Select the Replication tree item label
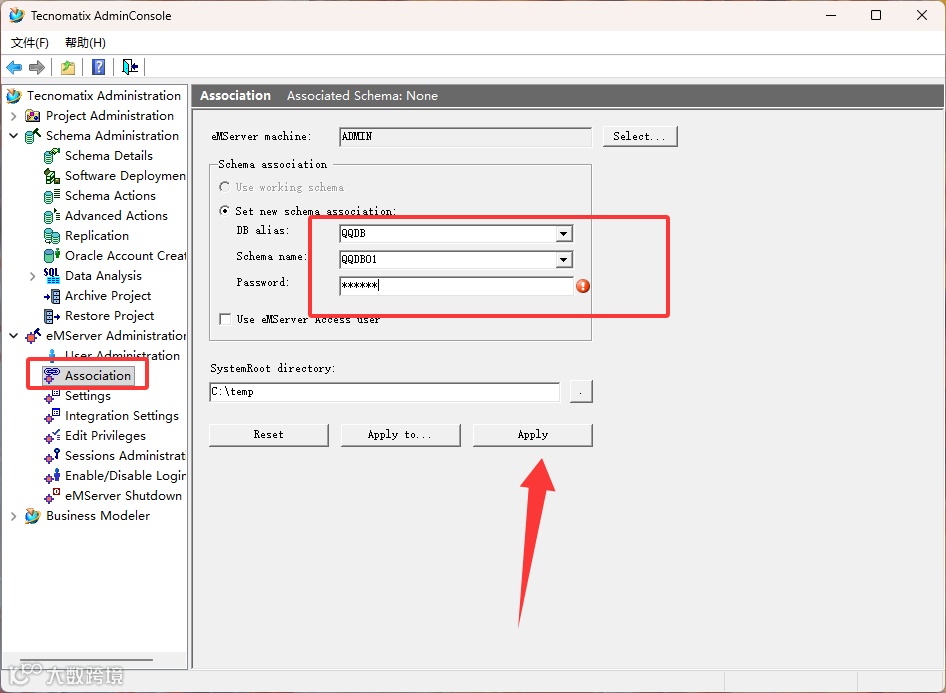 pyautogui.click(x=97, y=236)
